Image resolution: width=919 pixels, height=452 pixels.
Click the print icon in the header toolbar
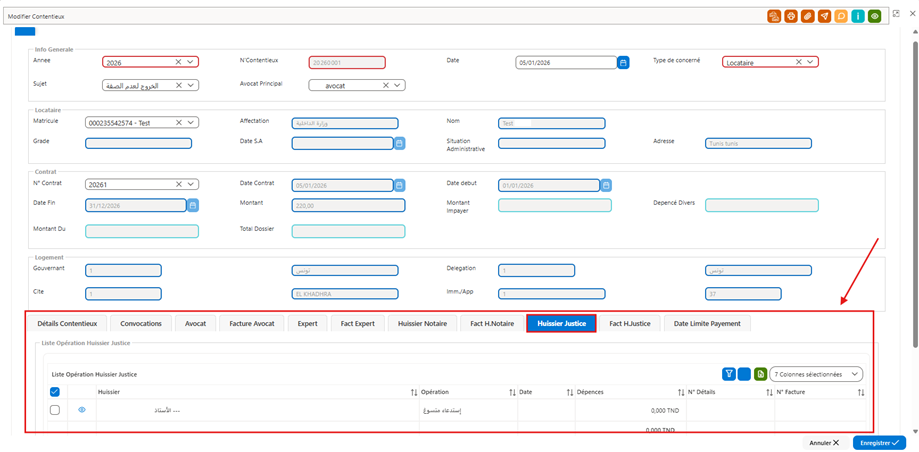coord(791,16)
